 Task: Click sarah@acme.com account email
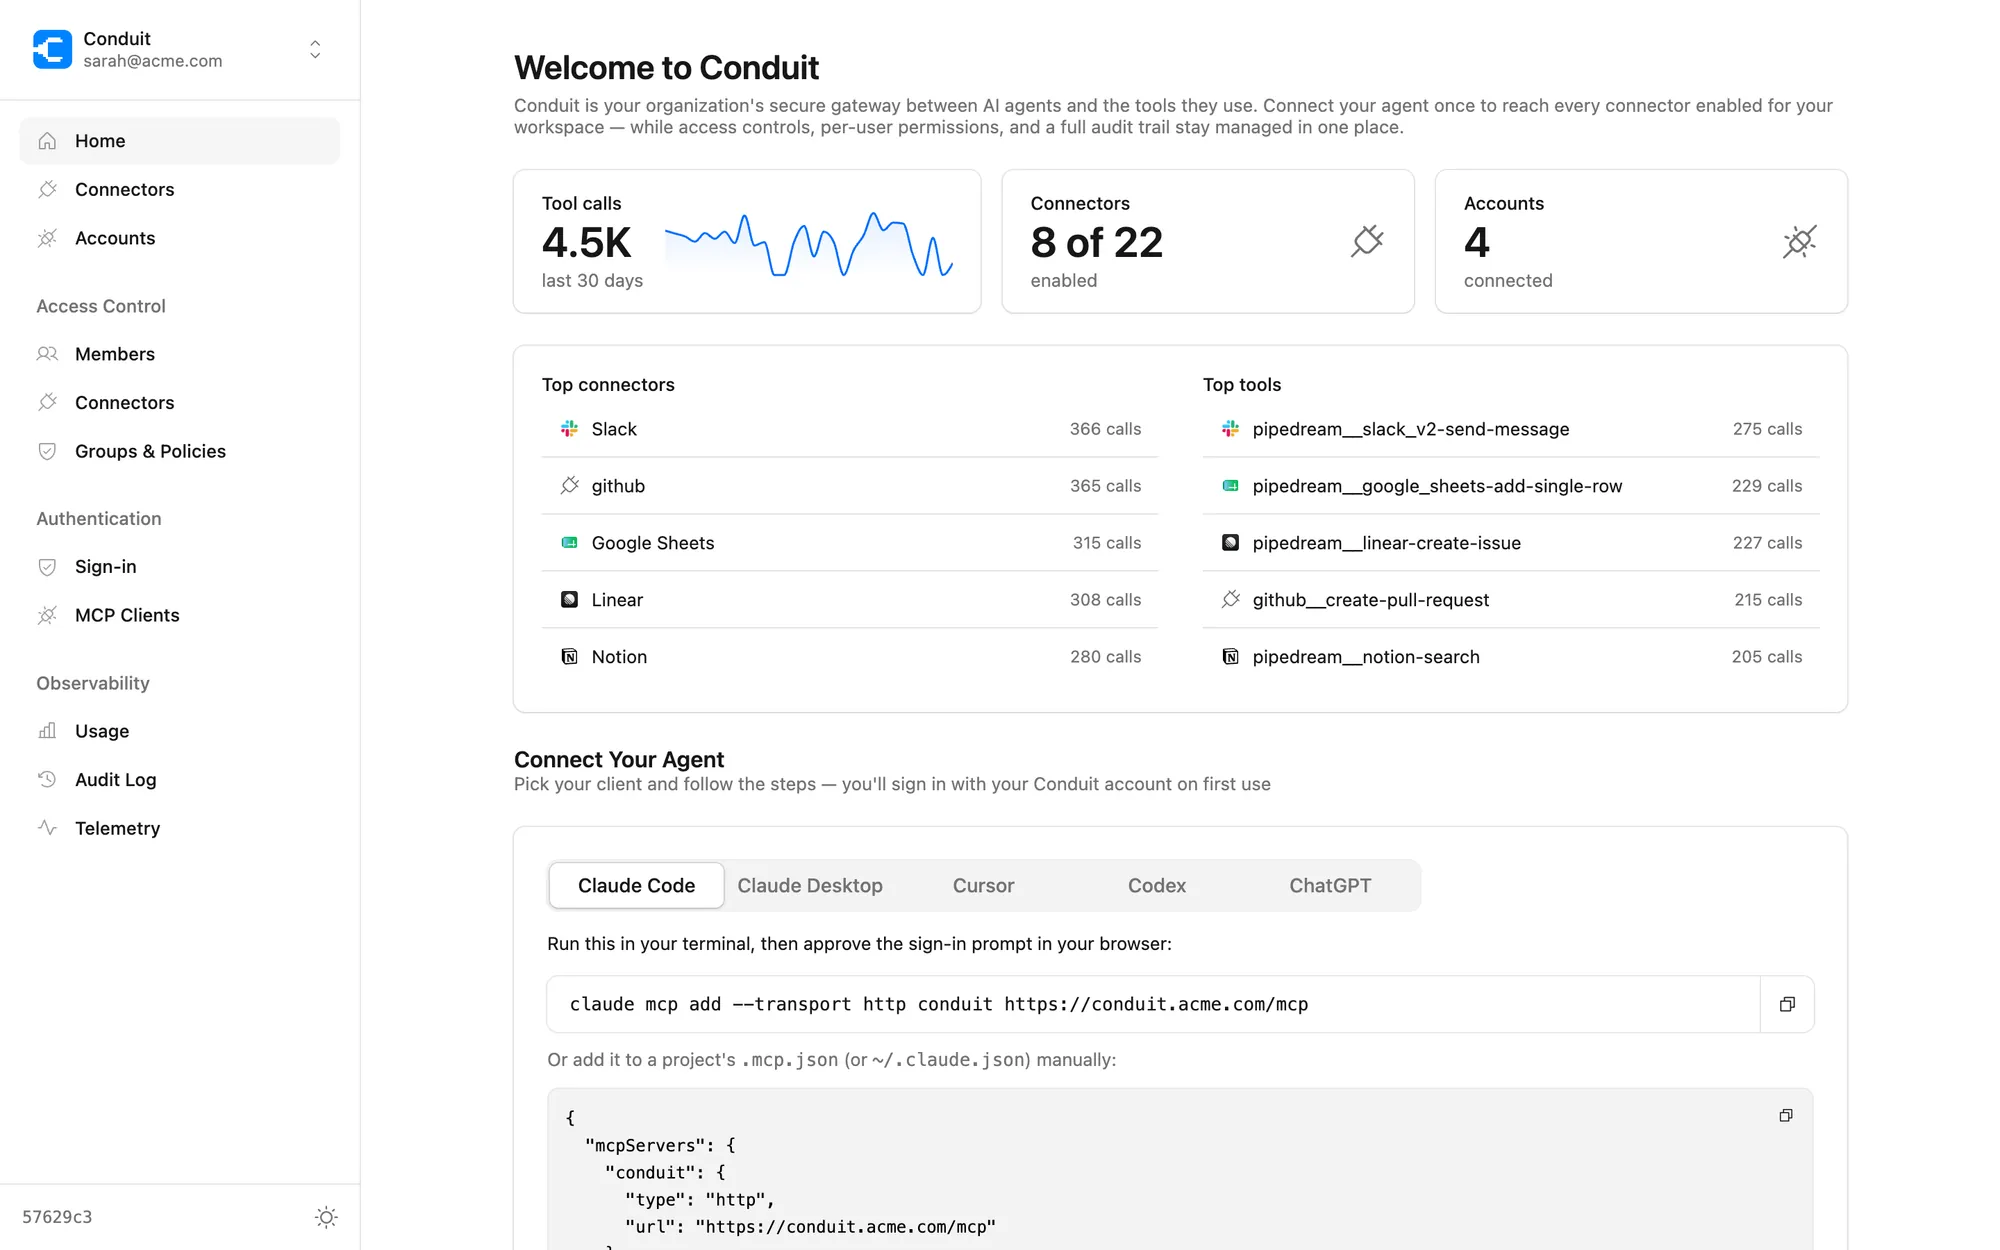[x=153, y=61]
